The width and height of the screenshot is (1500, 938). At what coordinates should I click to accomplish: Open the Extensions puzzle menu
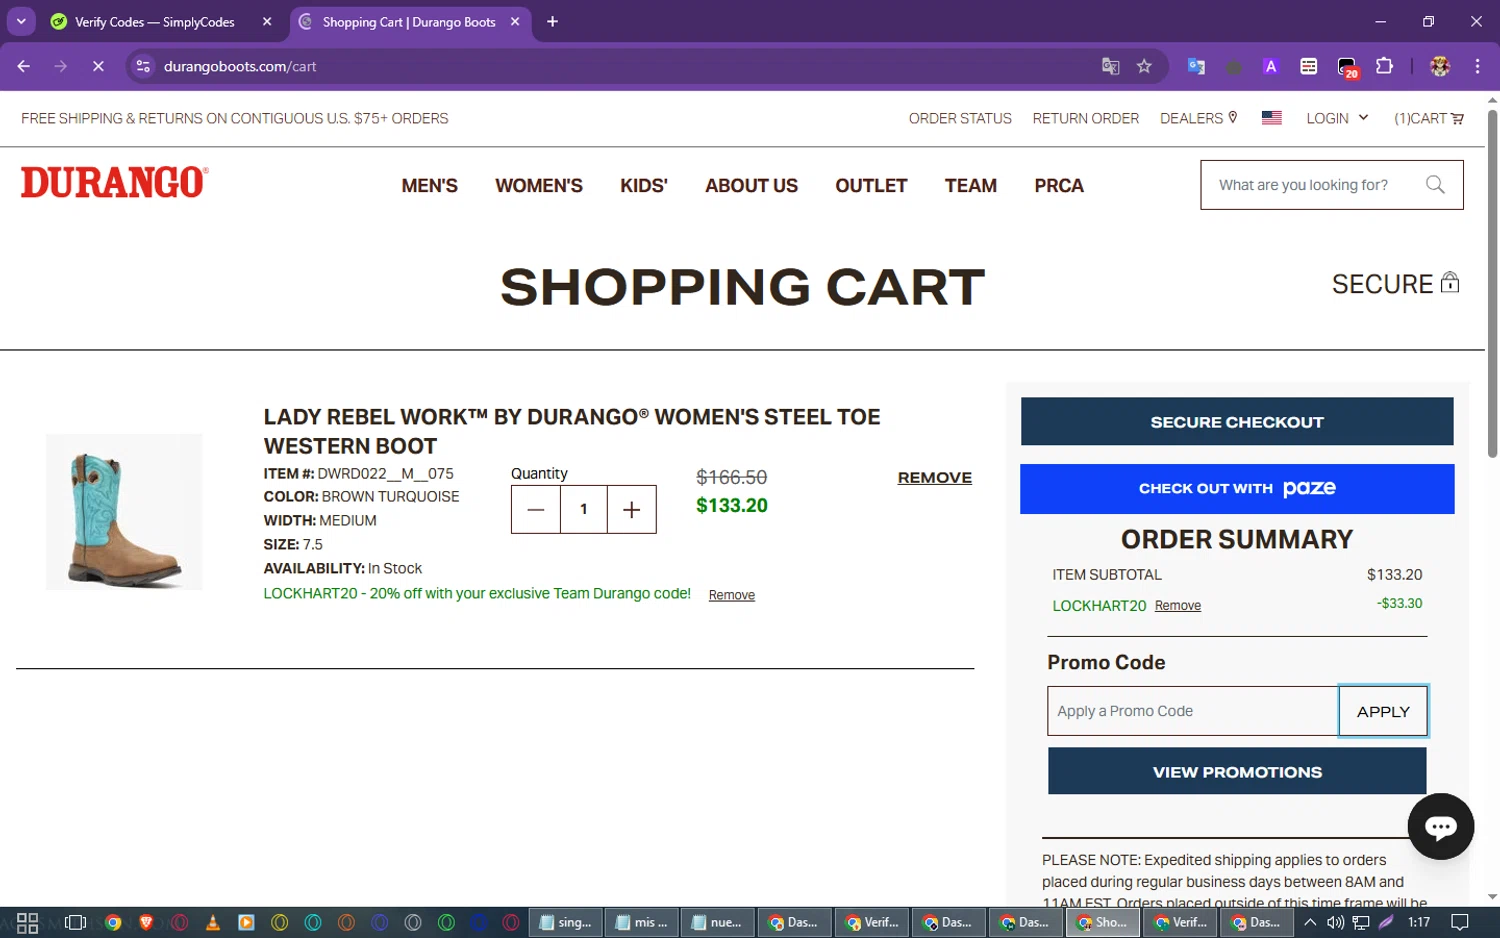click(1384, 66)
